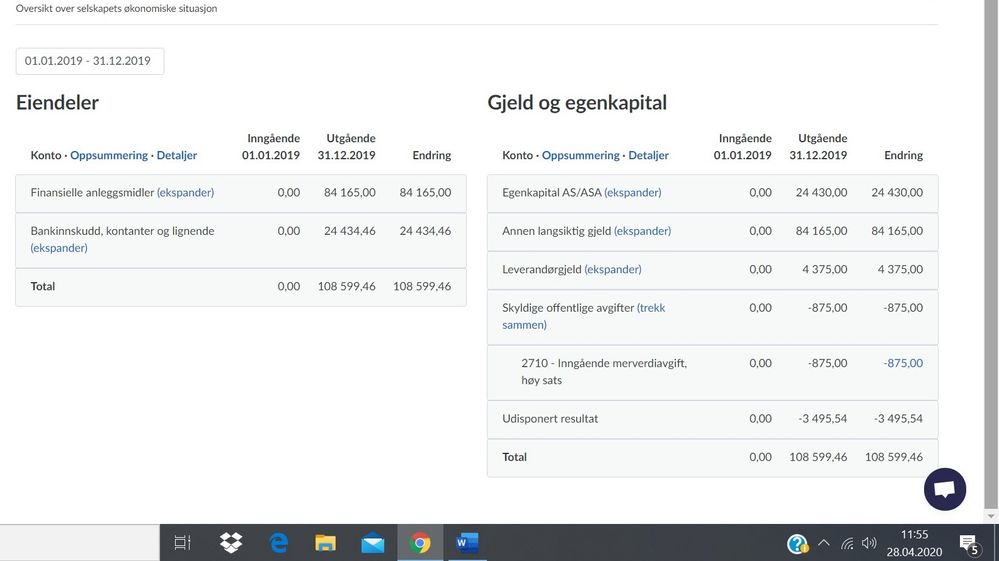Open the notification action center

click(x=969, y=543)
